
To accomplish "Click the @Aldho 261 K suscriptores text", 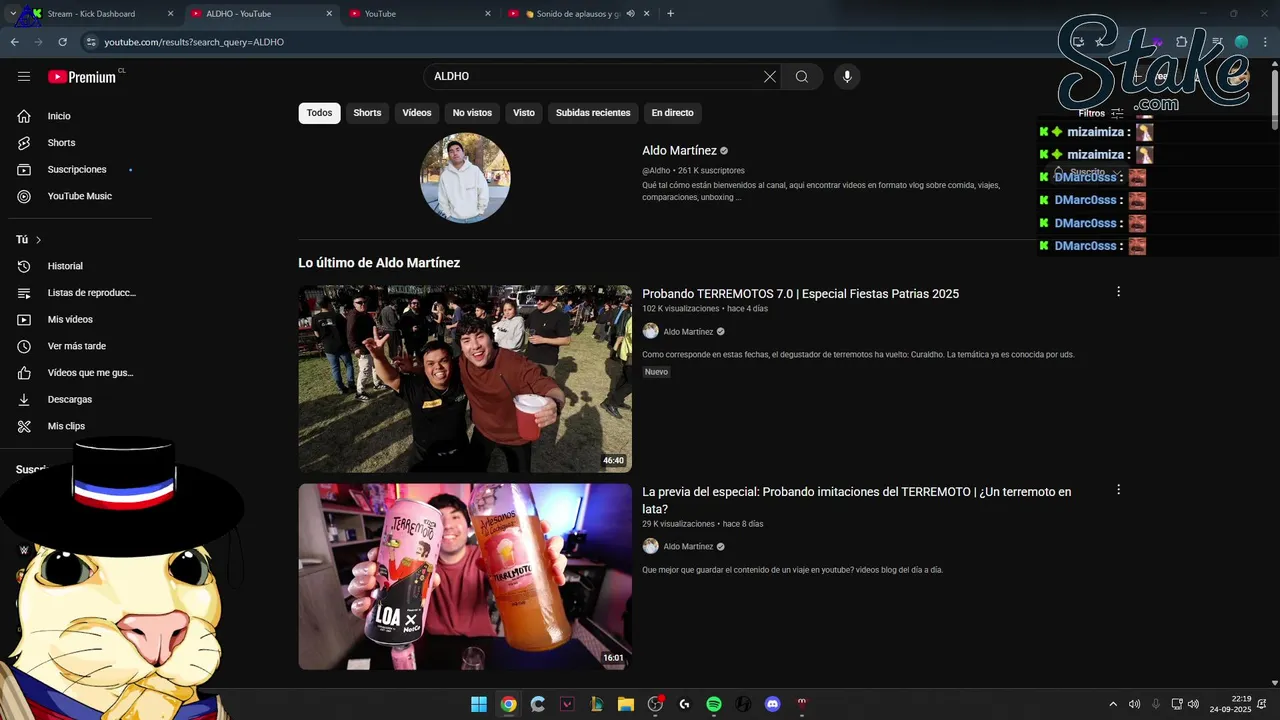I will [693, 171].
